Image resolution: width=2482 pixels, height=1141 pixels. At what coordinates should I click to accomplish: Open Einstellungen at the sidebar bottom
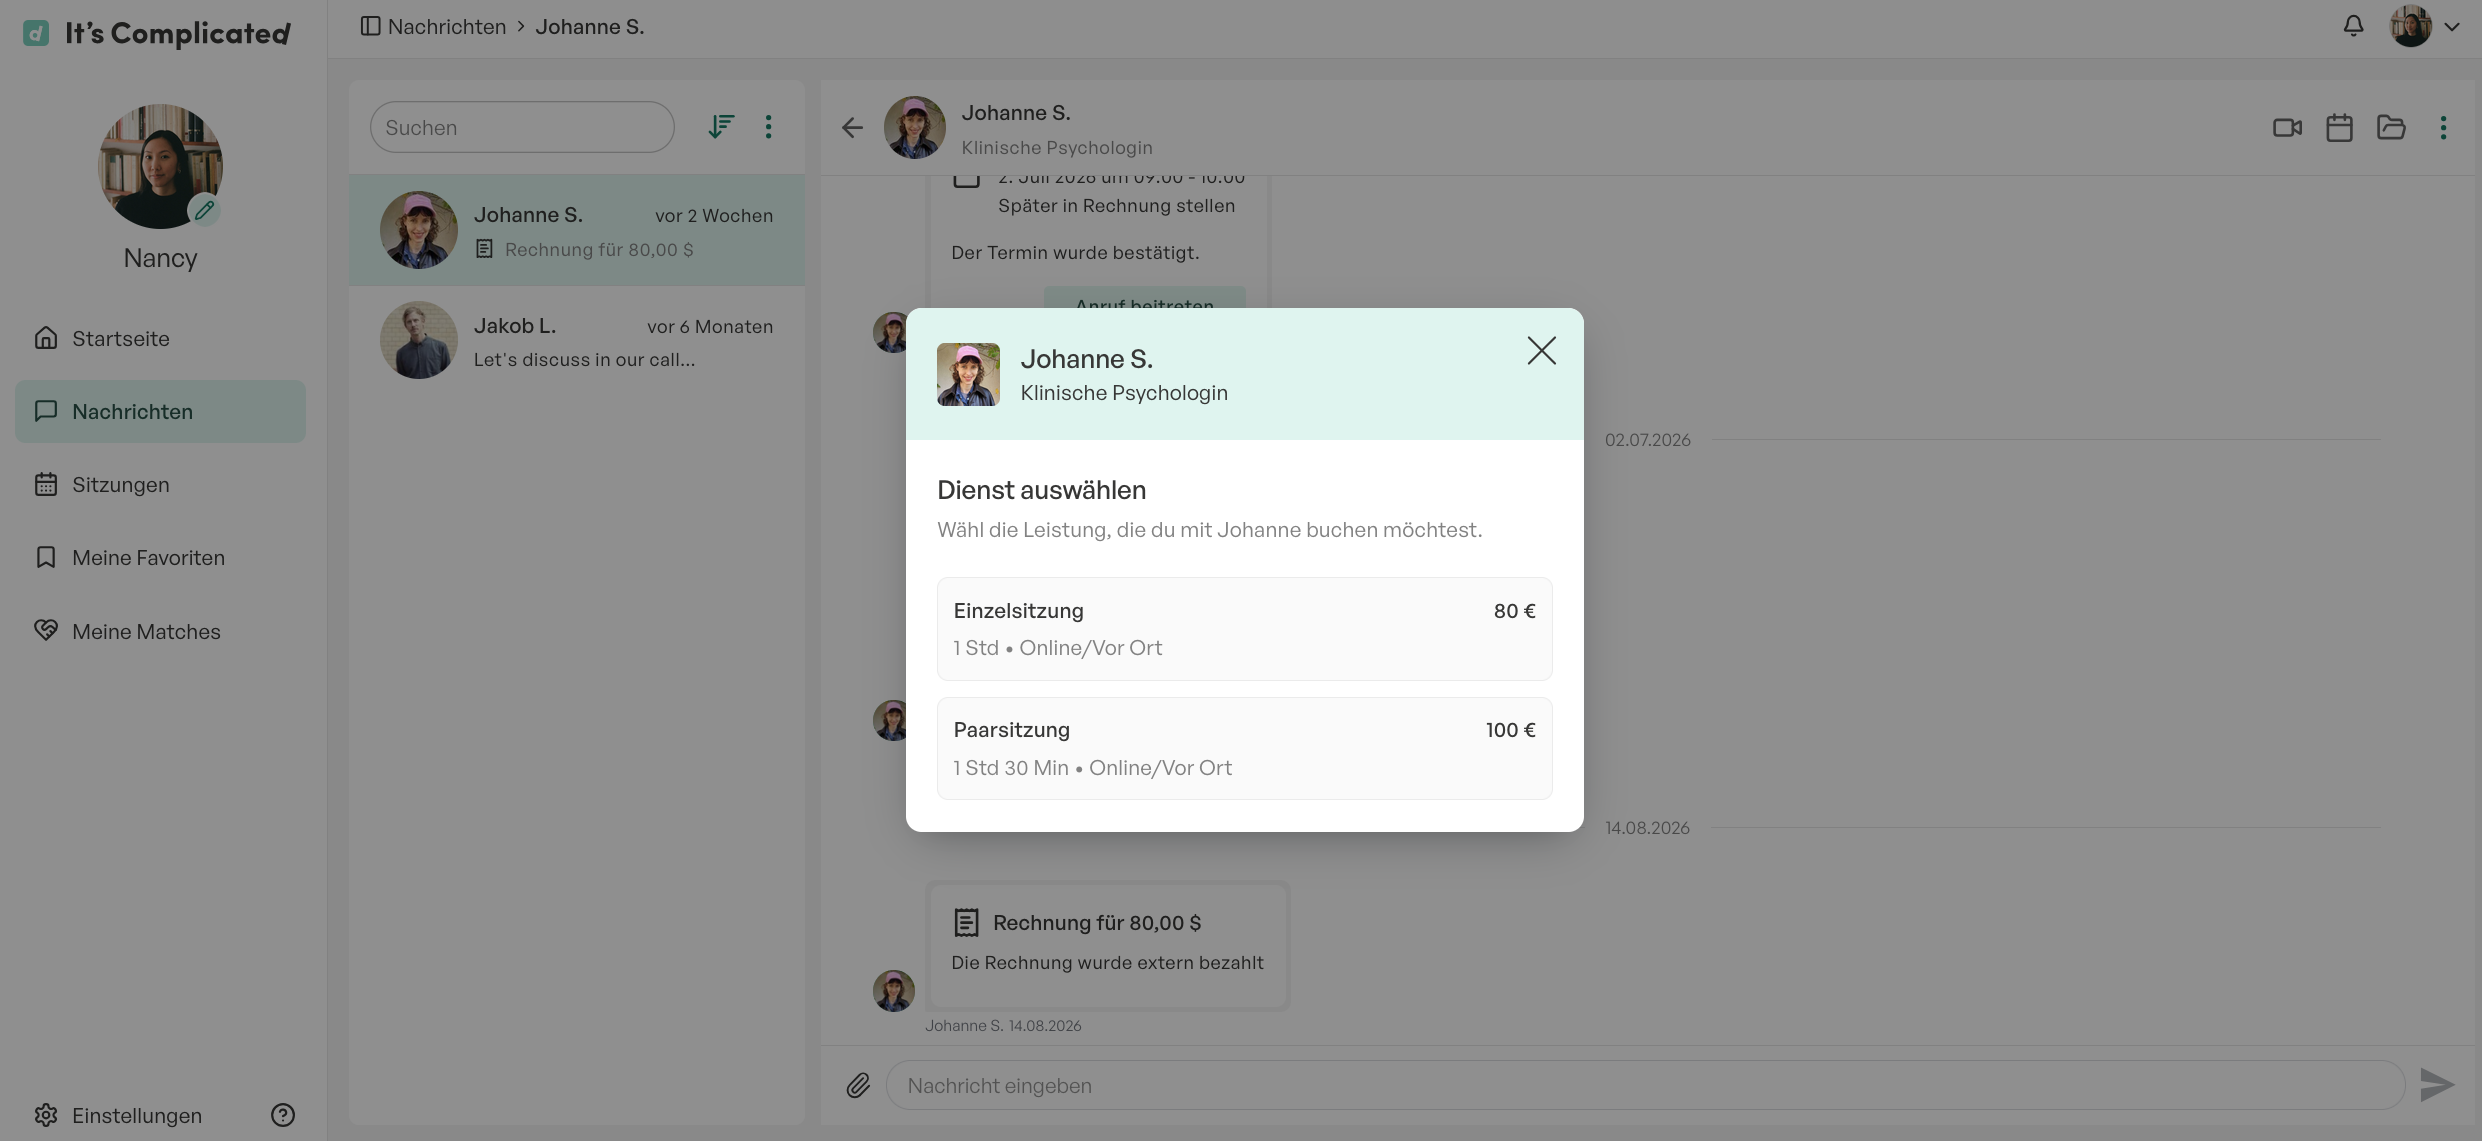[x=118, y=1115]
